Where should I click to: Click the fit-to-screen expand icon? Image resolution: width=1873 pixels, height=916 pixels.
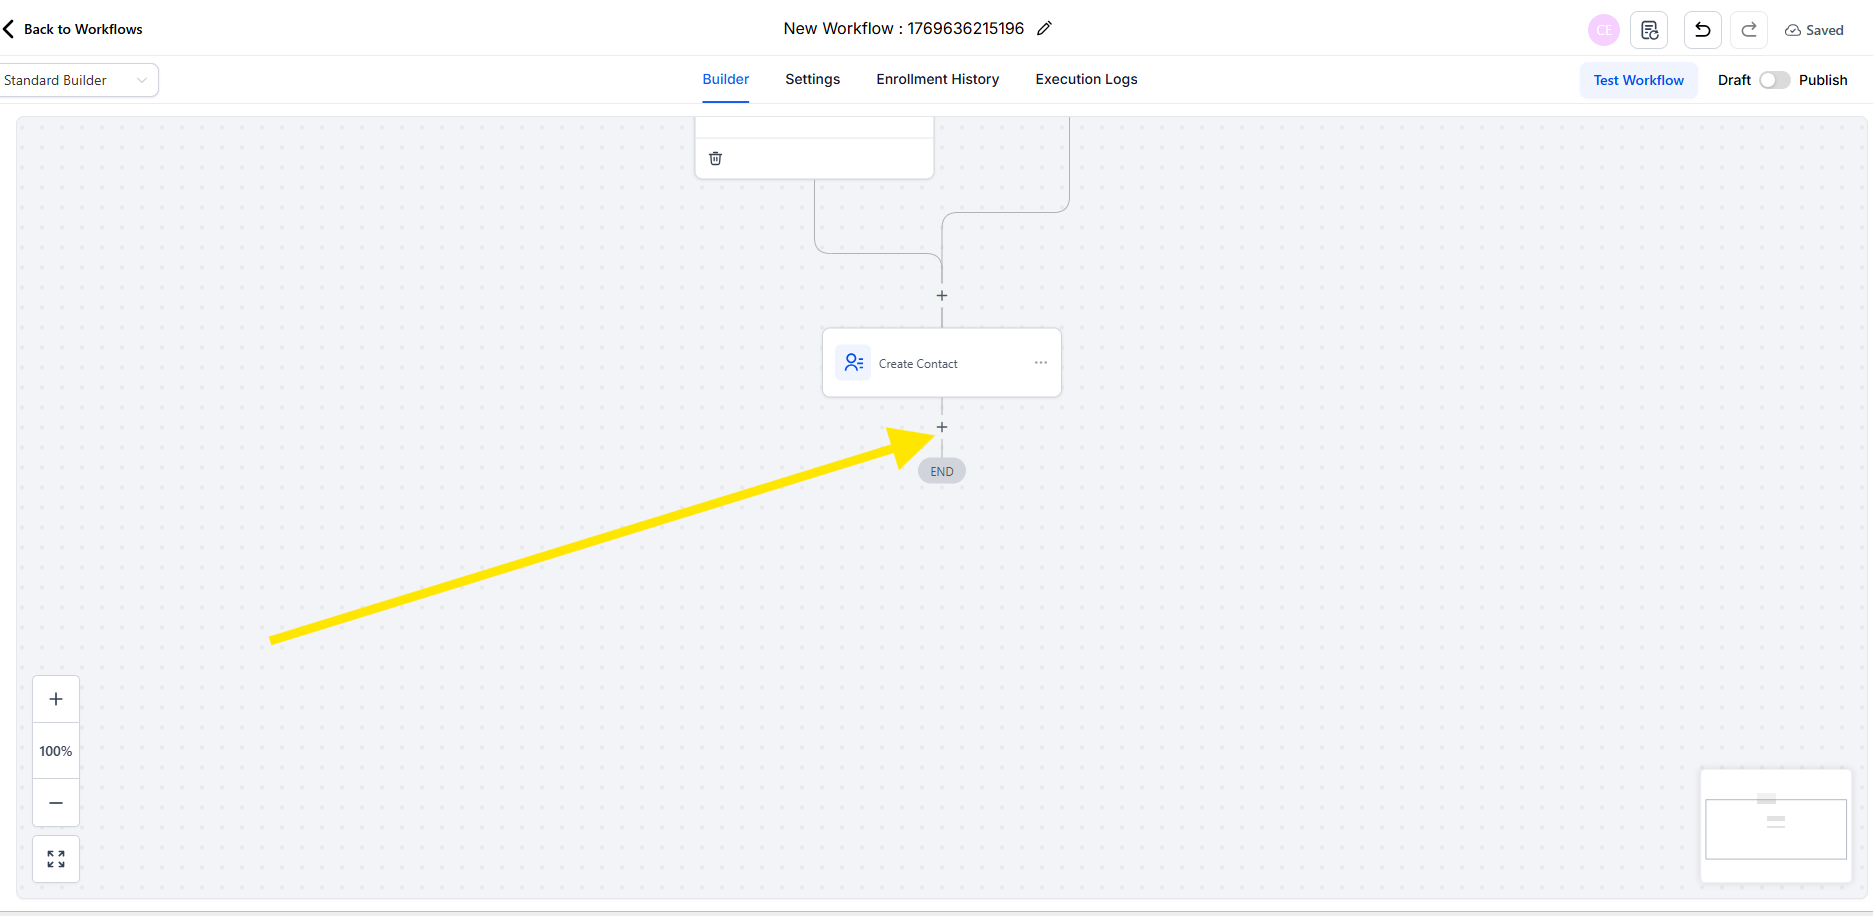click(56, 859)
